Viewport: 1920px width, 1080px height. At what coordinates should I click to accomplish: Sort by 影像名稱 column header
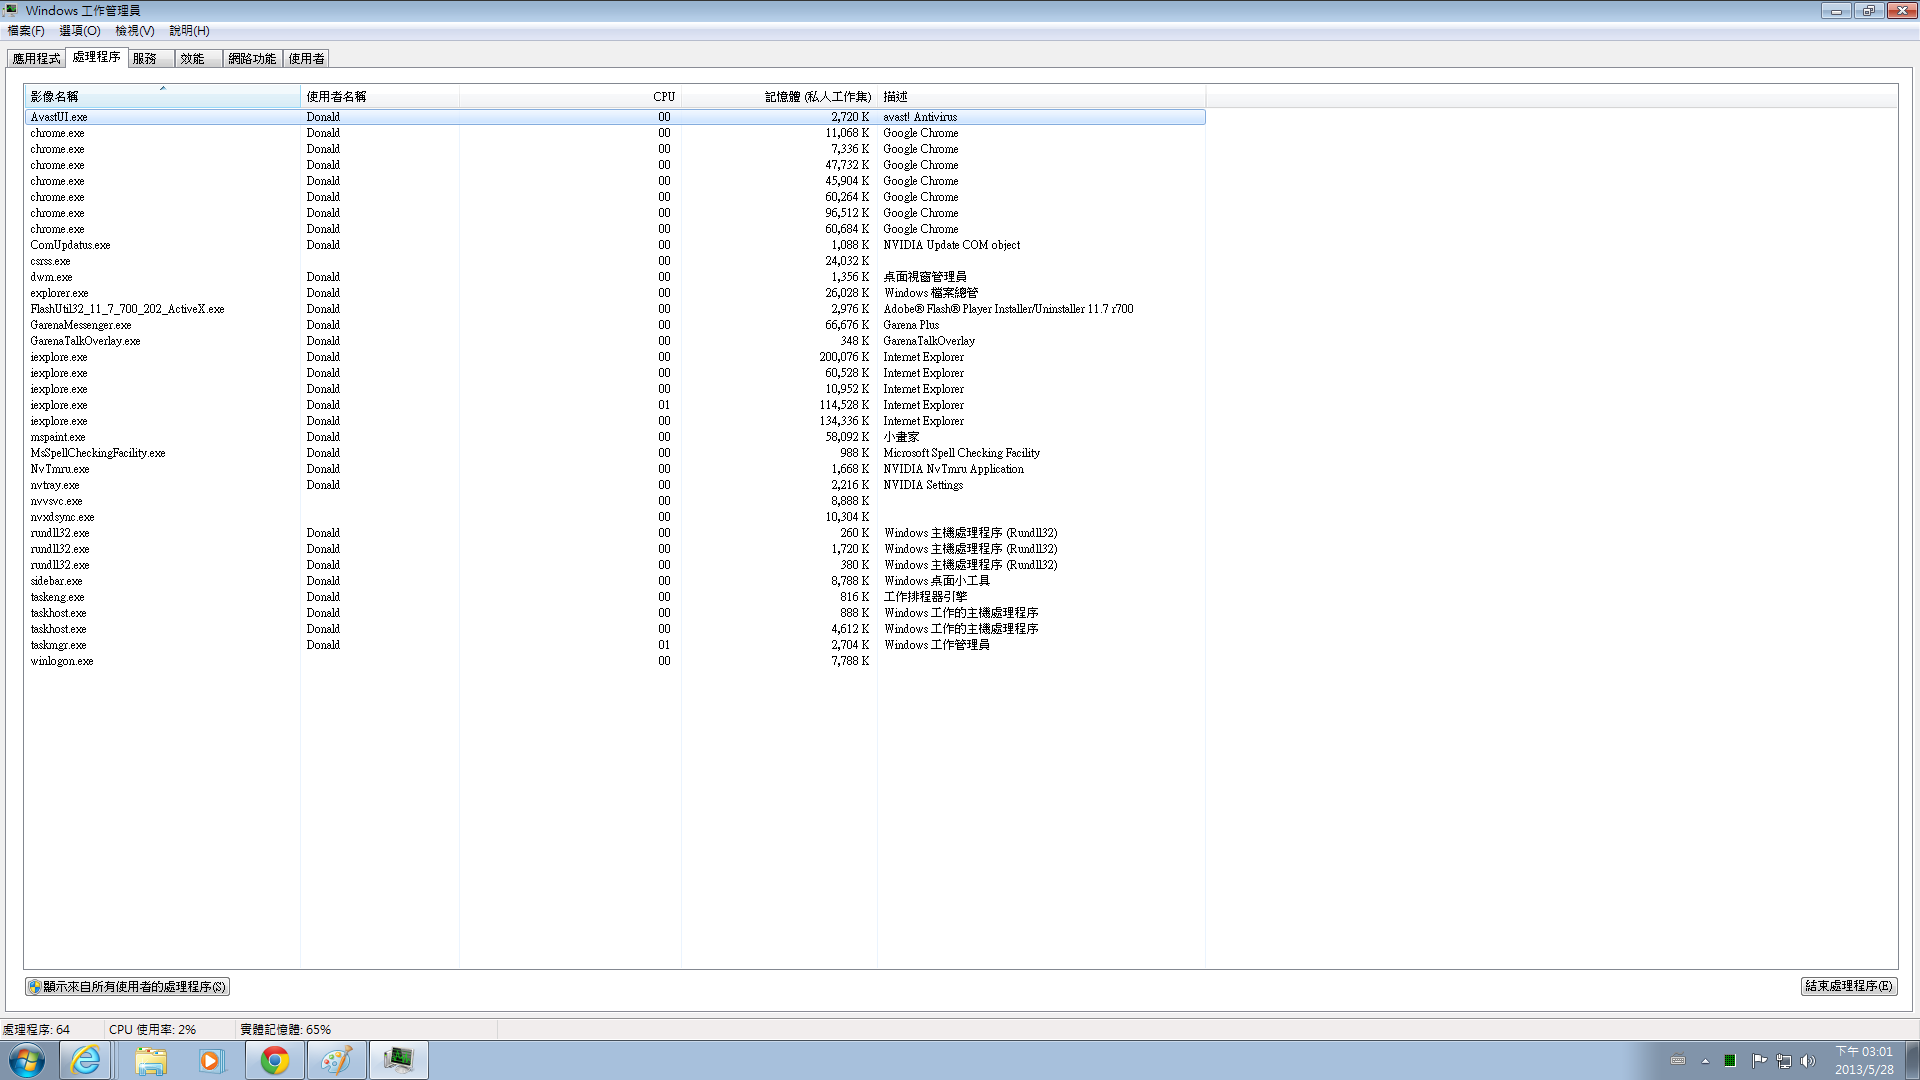click(x=162, y=97)
